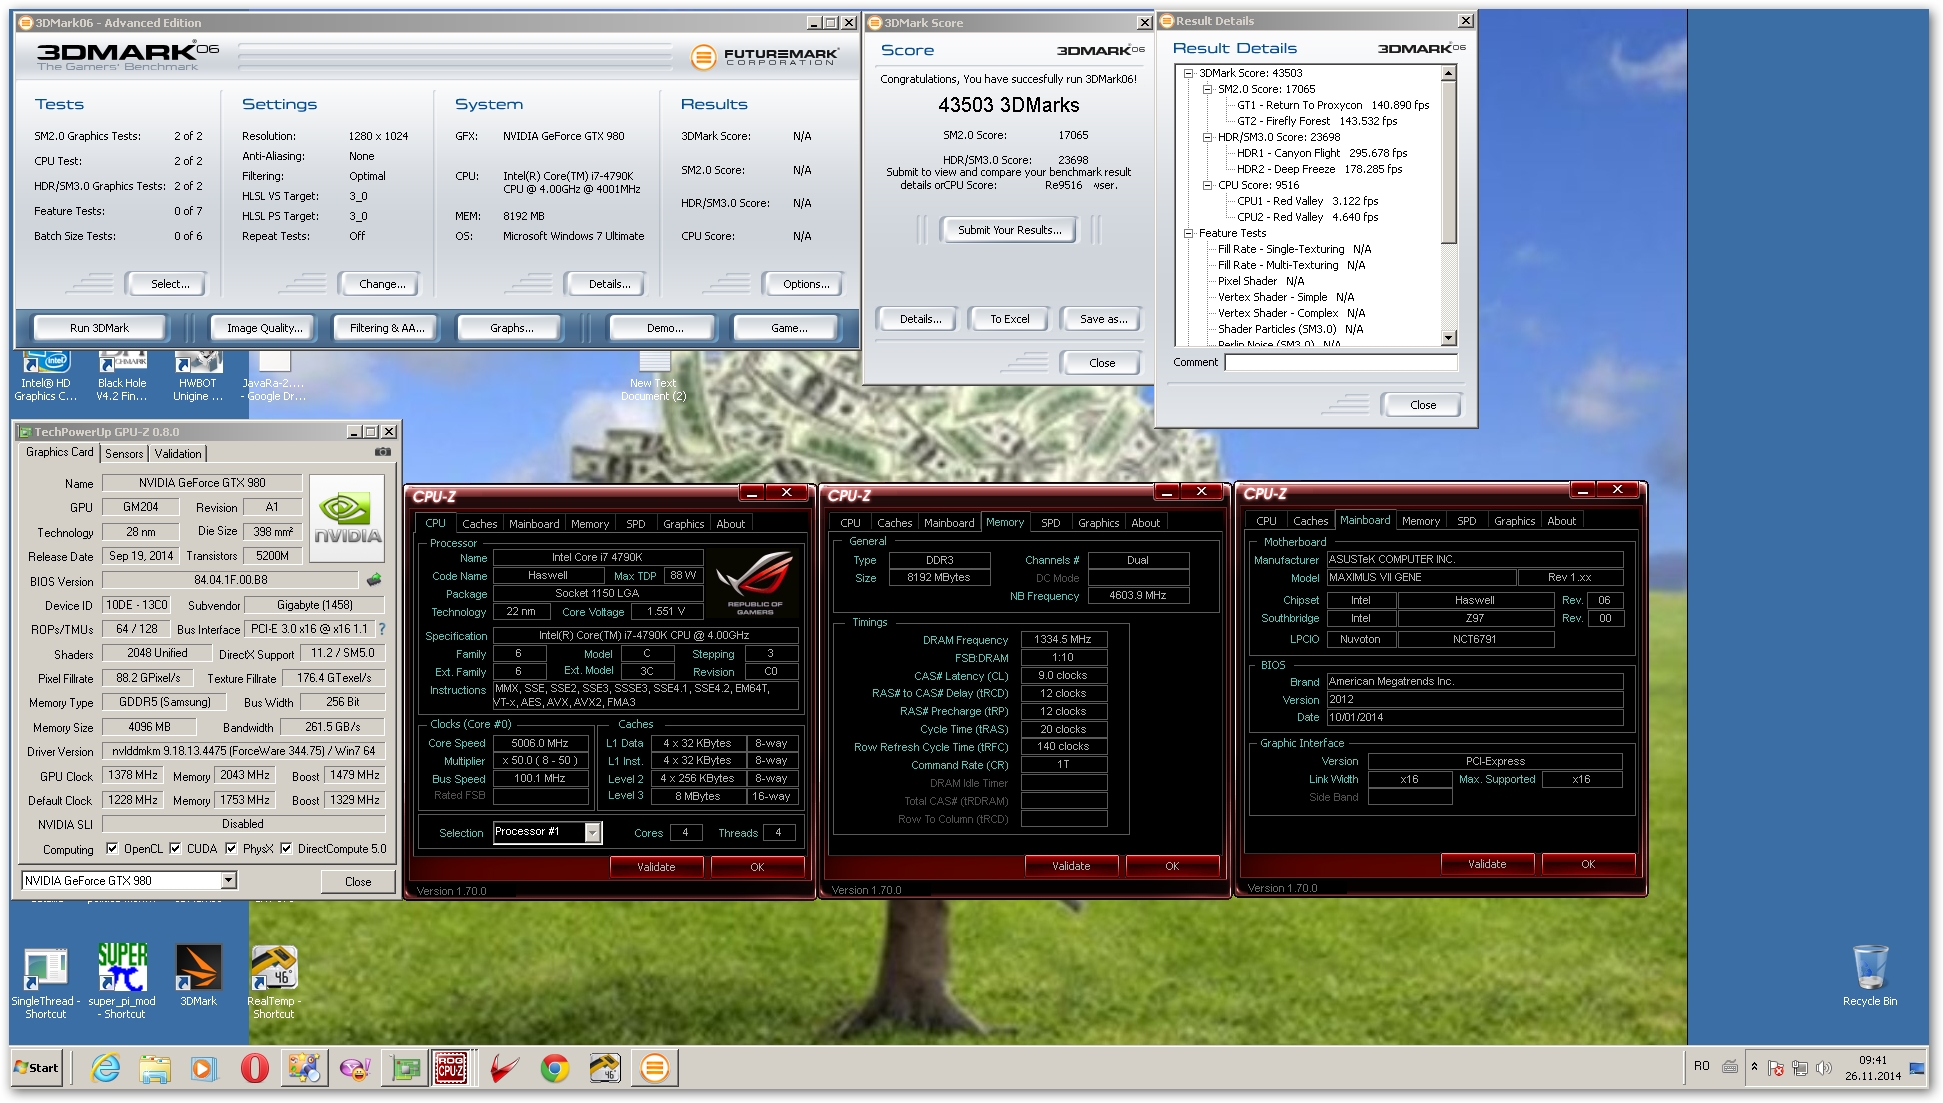Click Bus Interface question mark in GPU-Z

point(381,629)
